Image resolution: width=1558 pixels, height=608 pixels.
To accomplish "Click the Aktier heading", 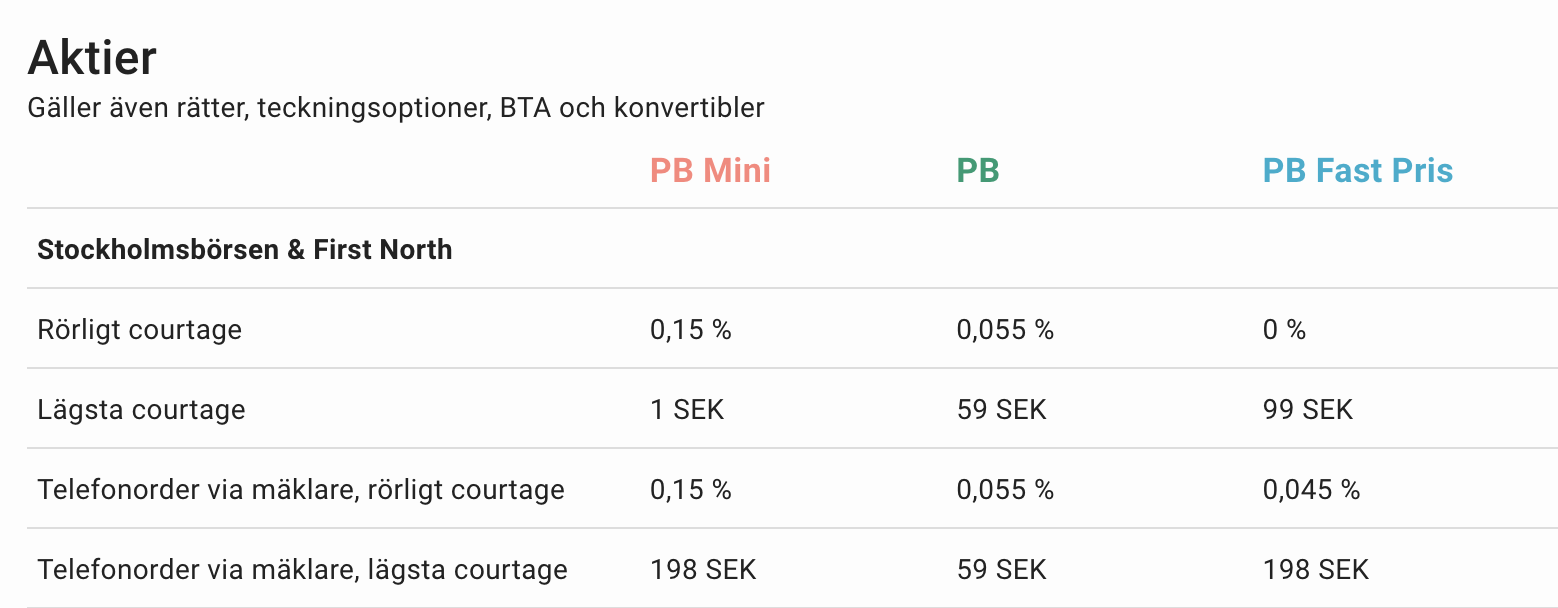I will [92, 58].
